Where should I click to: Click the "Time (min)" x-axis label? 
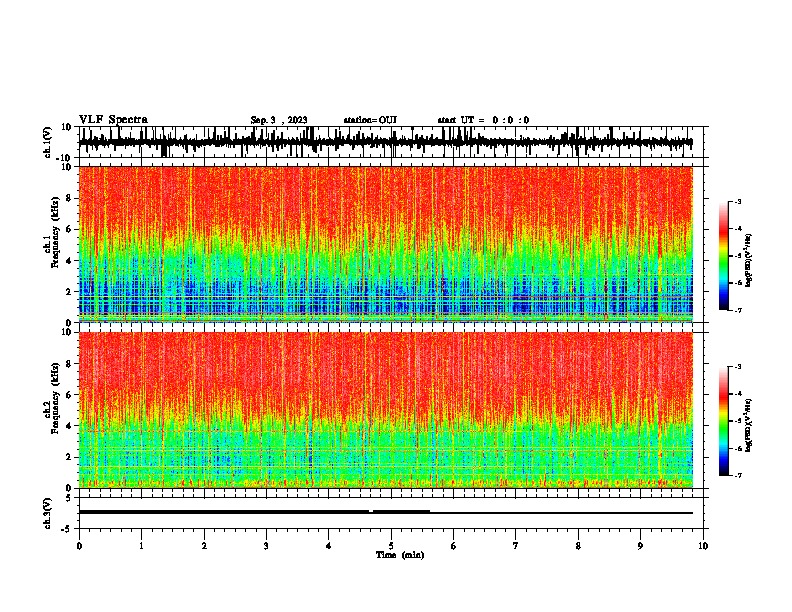tap(400, 555)
